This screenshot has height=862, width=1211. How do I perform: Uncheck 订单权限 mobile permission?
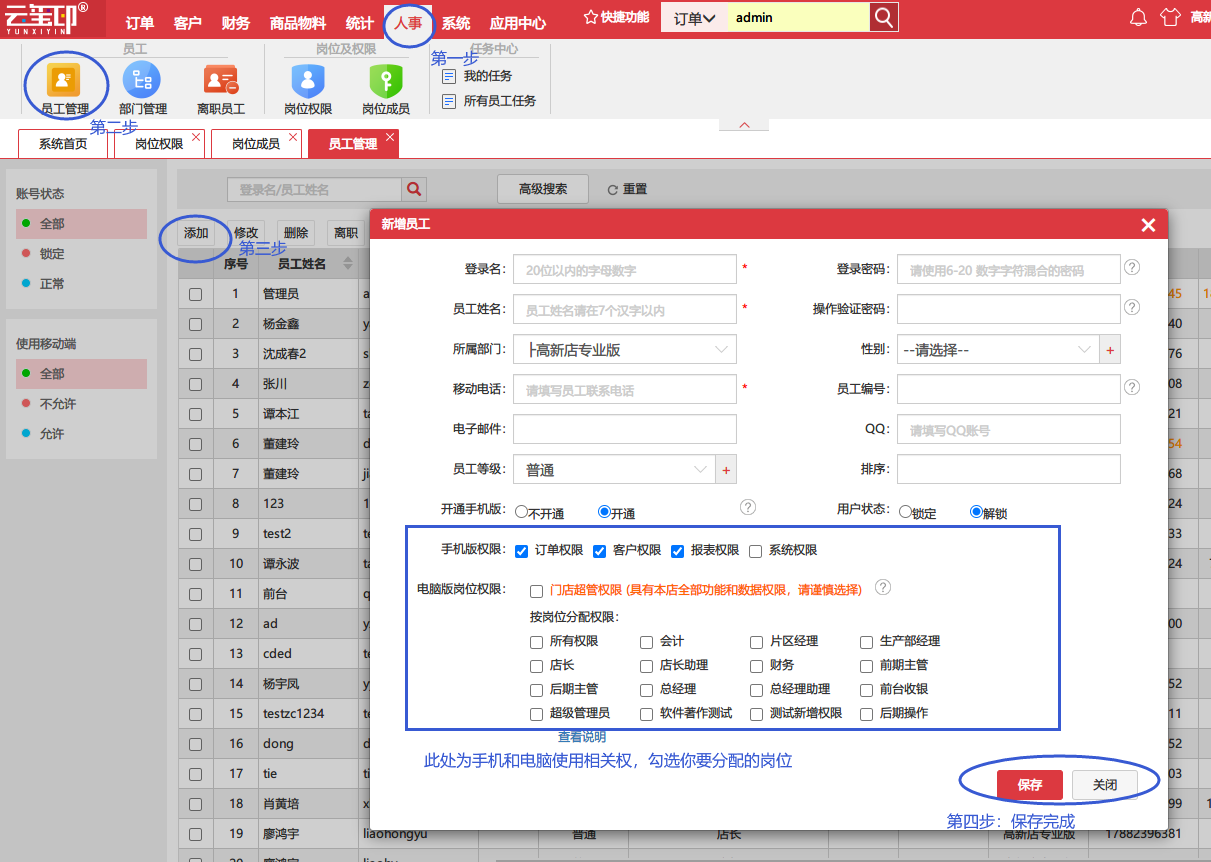pos(522,551)
